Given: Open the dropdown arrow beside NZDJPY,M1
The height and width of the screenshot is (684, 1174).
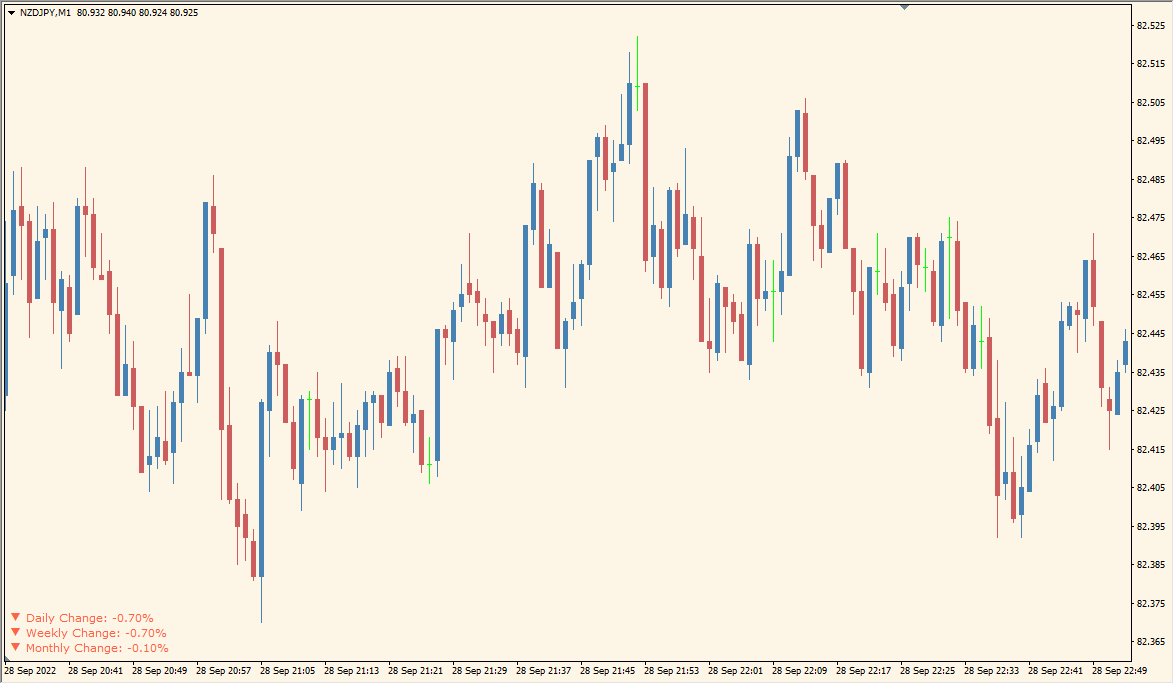Looking at the screenshot, I should pyautogui.click(x=11, y=13).
